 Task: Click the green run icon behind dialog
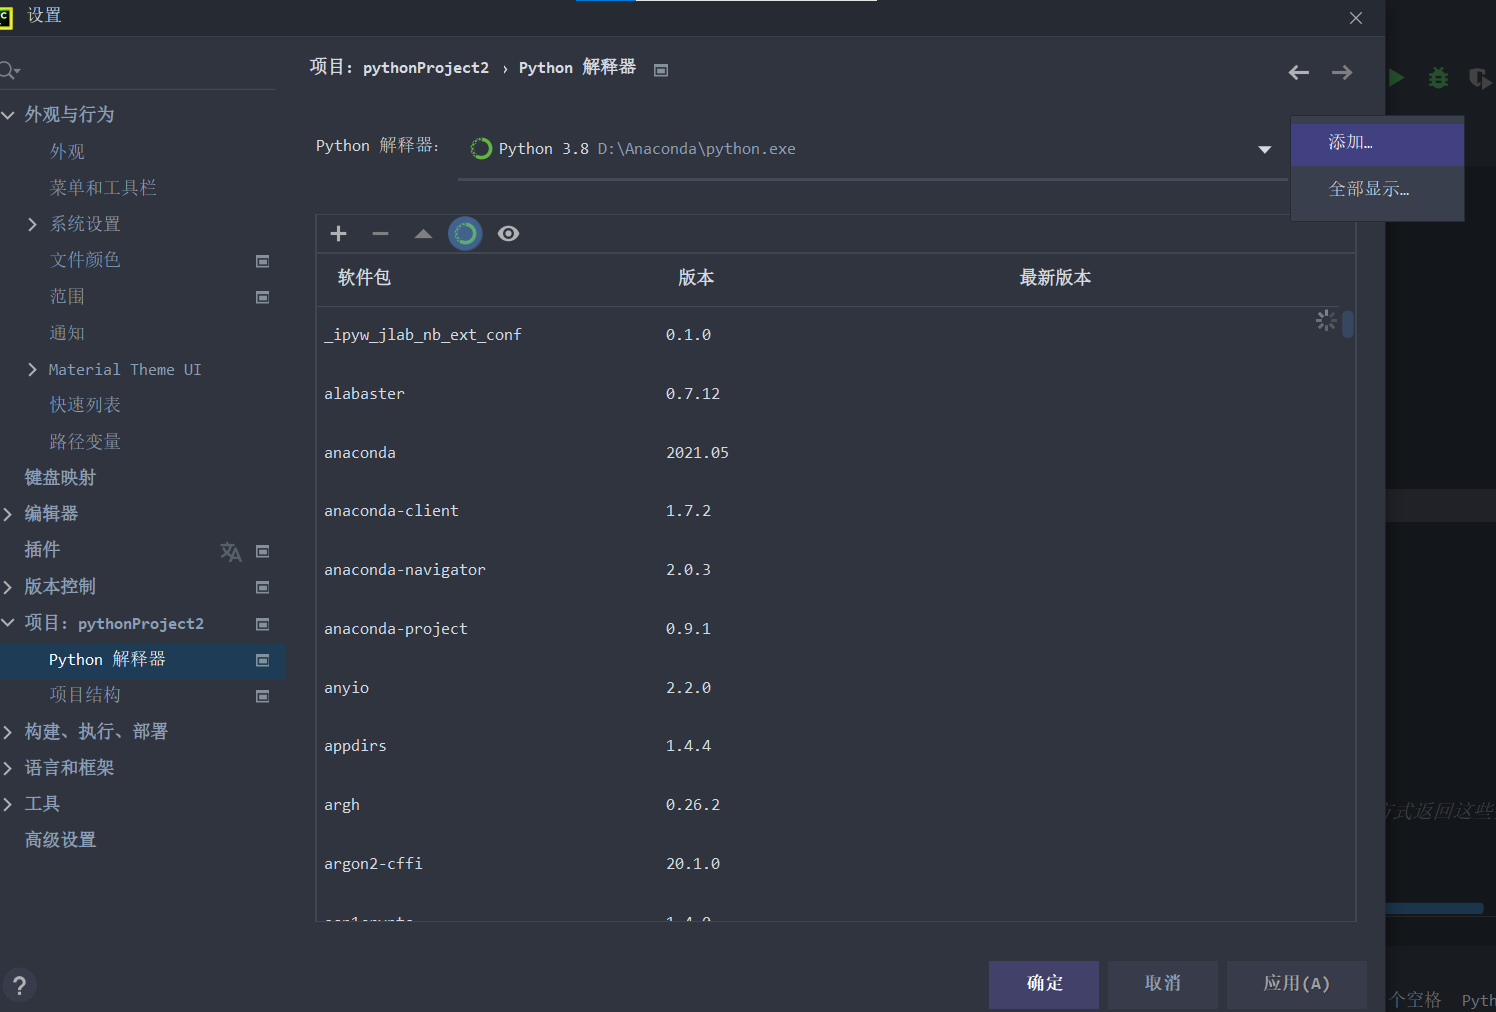[x=1397, y=78]
